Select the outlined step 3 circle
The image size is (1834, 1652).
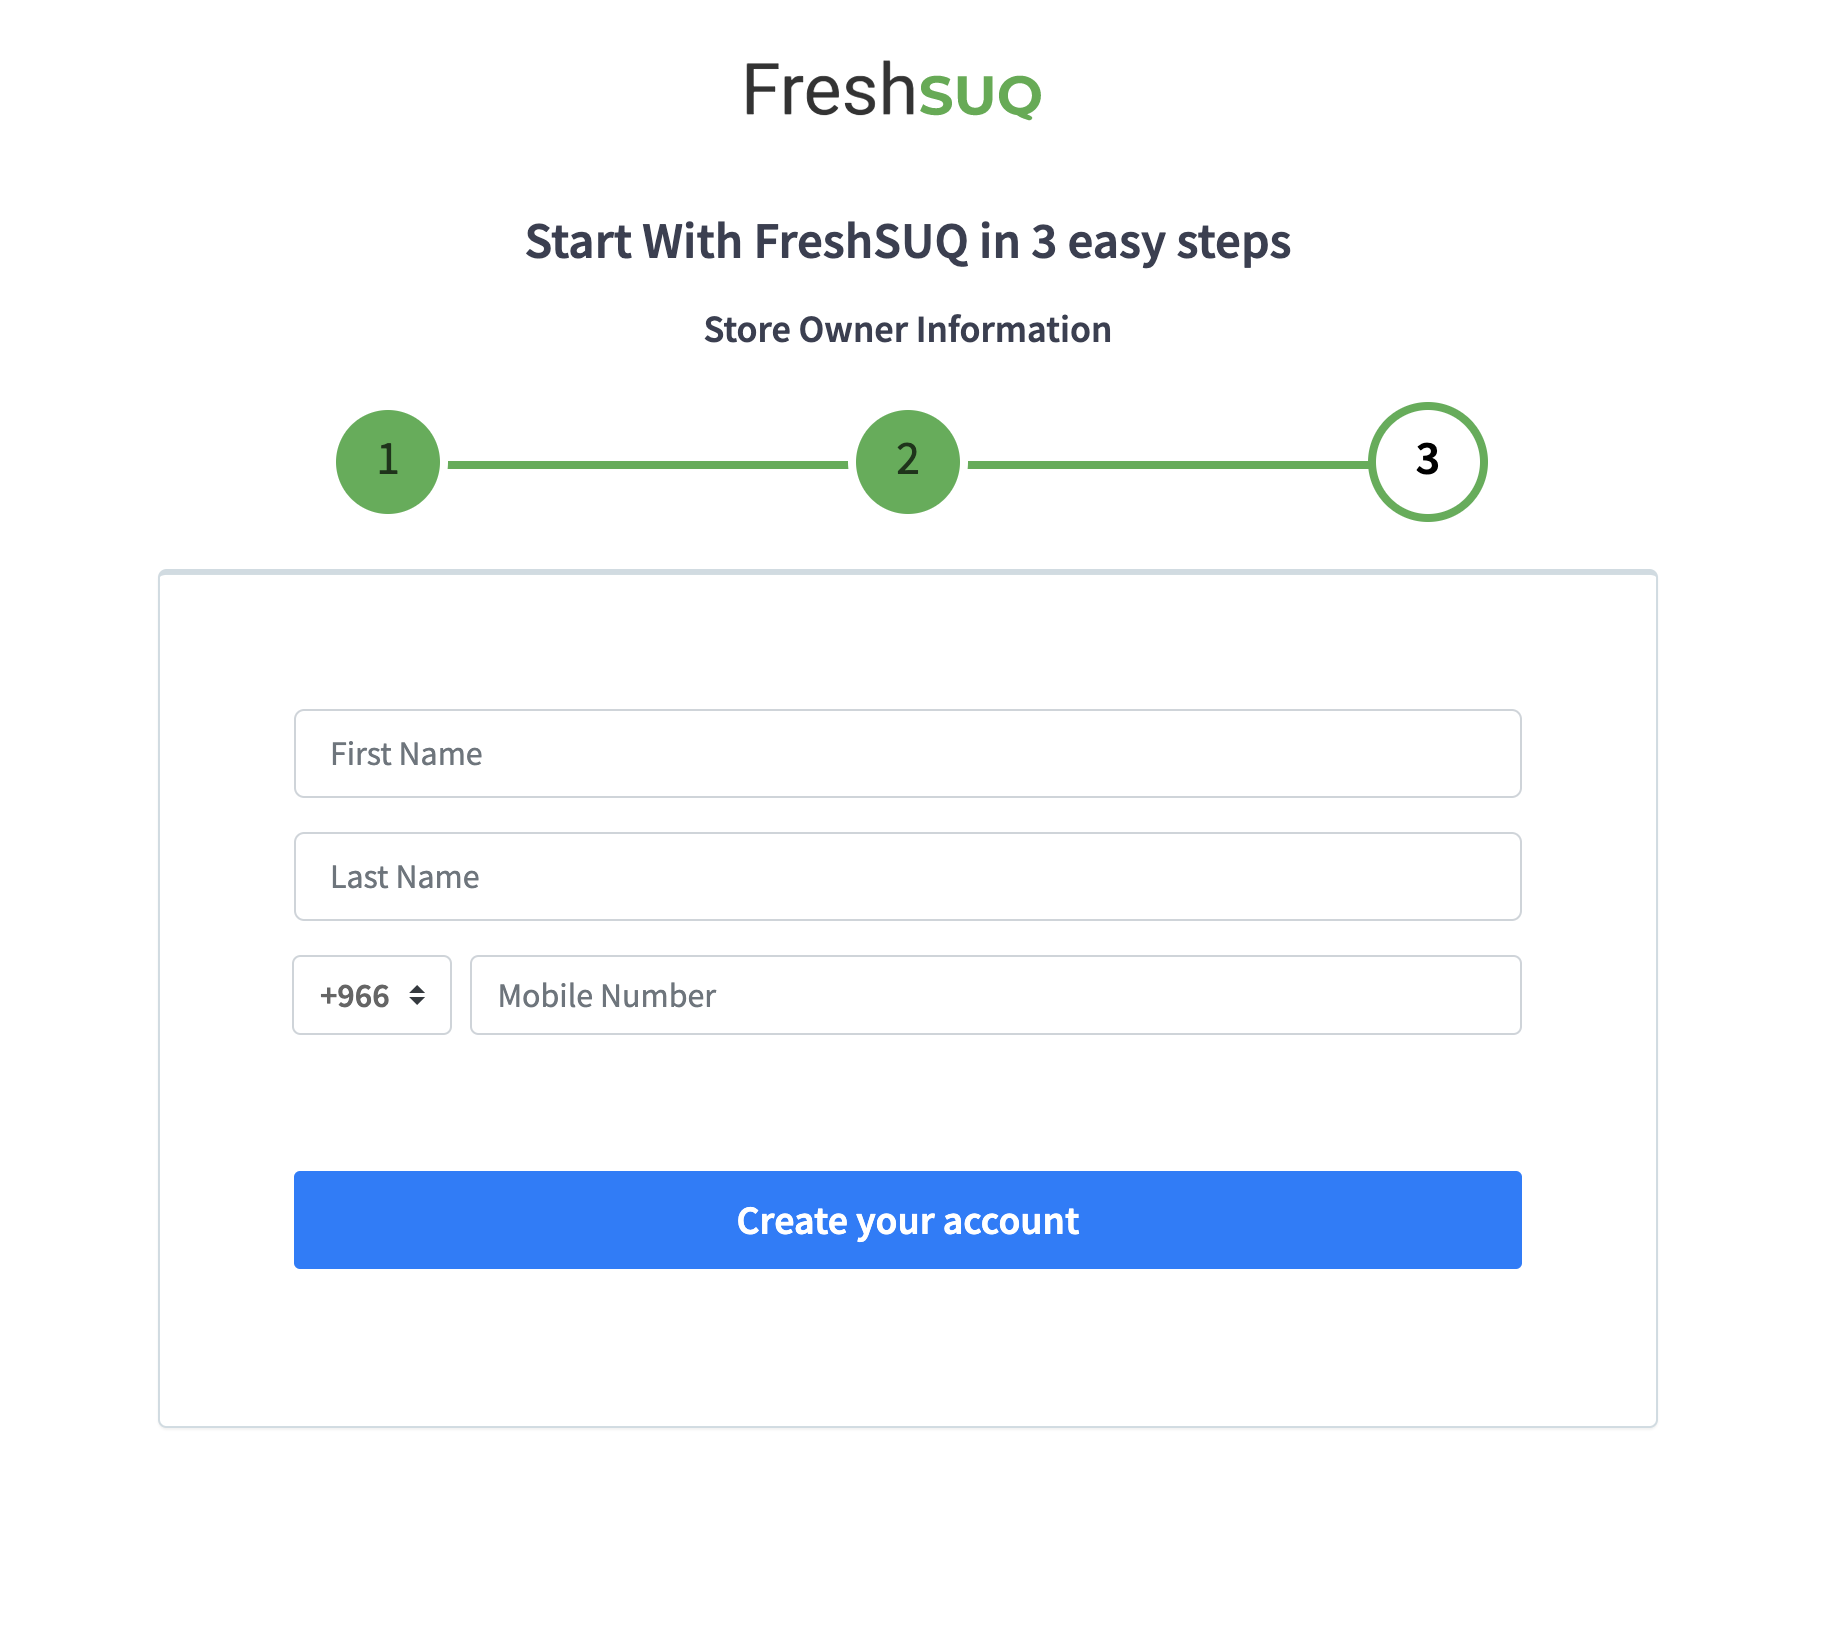pyautogui.click(x=1427, y=462)
